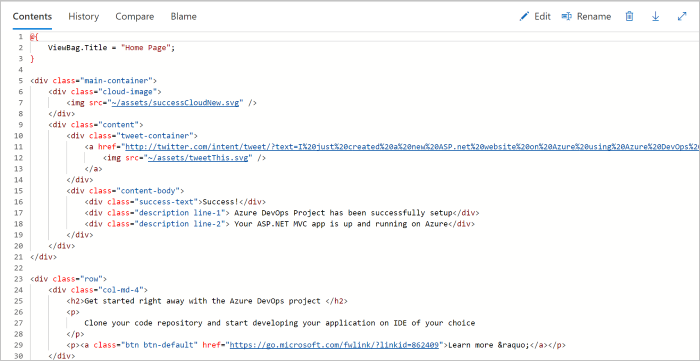This screenshot has width=700, height=361.
Task: Open the successCloudNew.svg asset link
Action: click(175, 103)
